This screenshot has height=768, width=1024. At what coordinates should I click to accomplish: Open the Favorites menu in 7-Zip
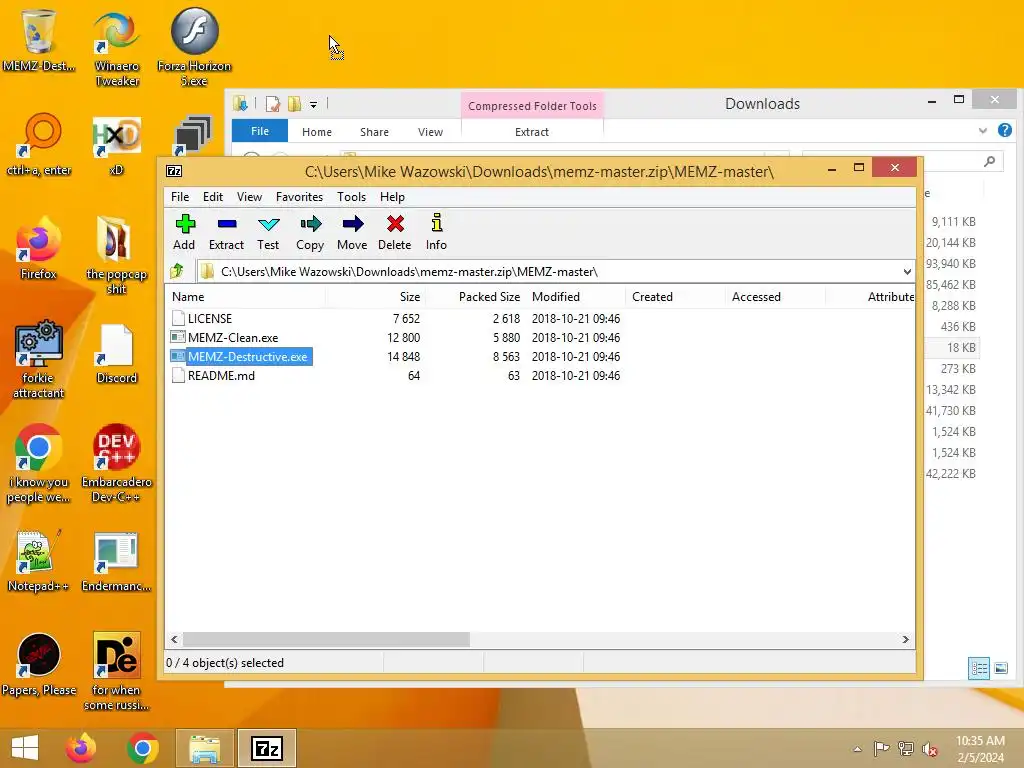pos(299,197)
